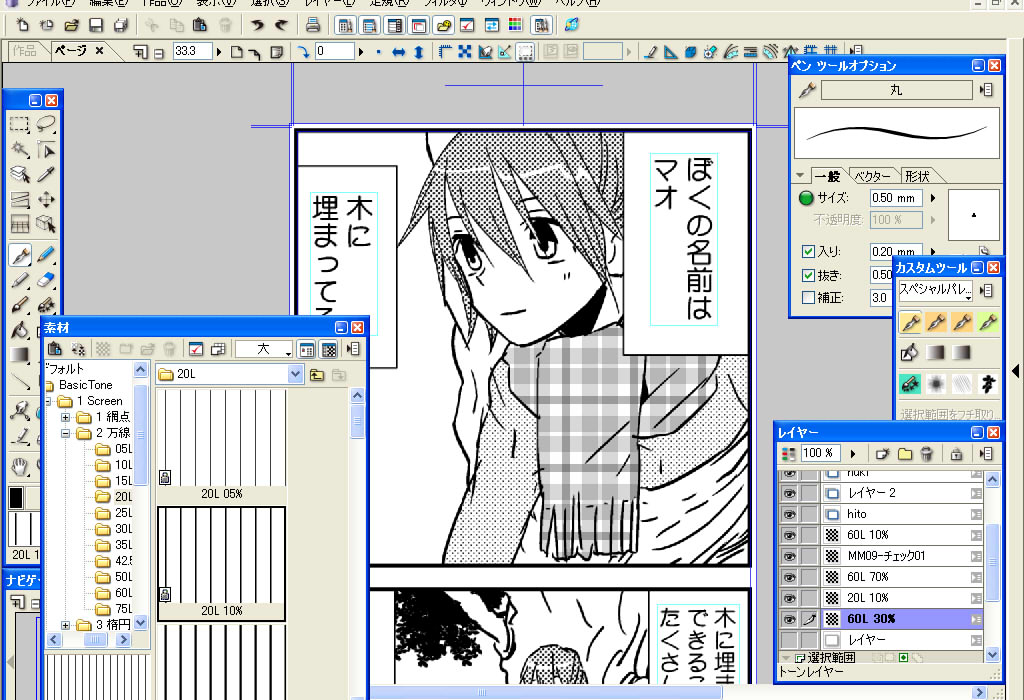Toggle the 抜き checkbox in pen options
Screen dimensions: 1024x700
[x=808, y=275]
